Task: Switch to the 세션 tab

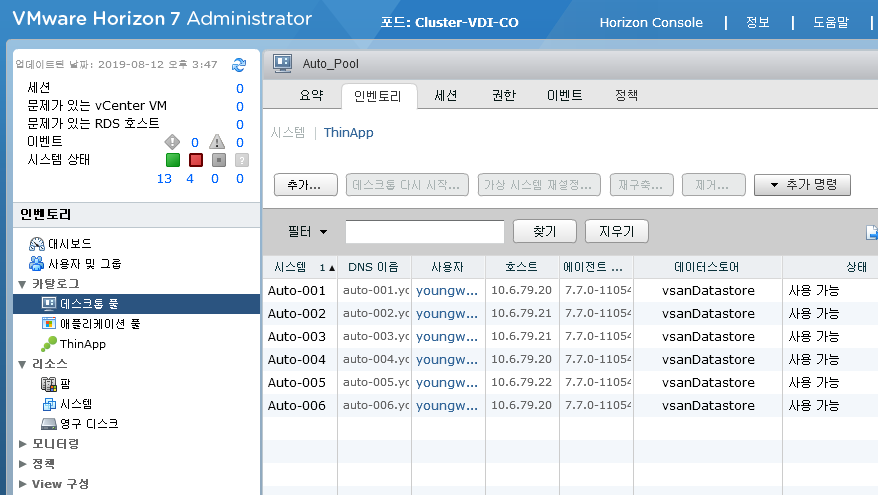Action: point(446,95)
